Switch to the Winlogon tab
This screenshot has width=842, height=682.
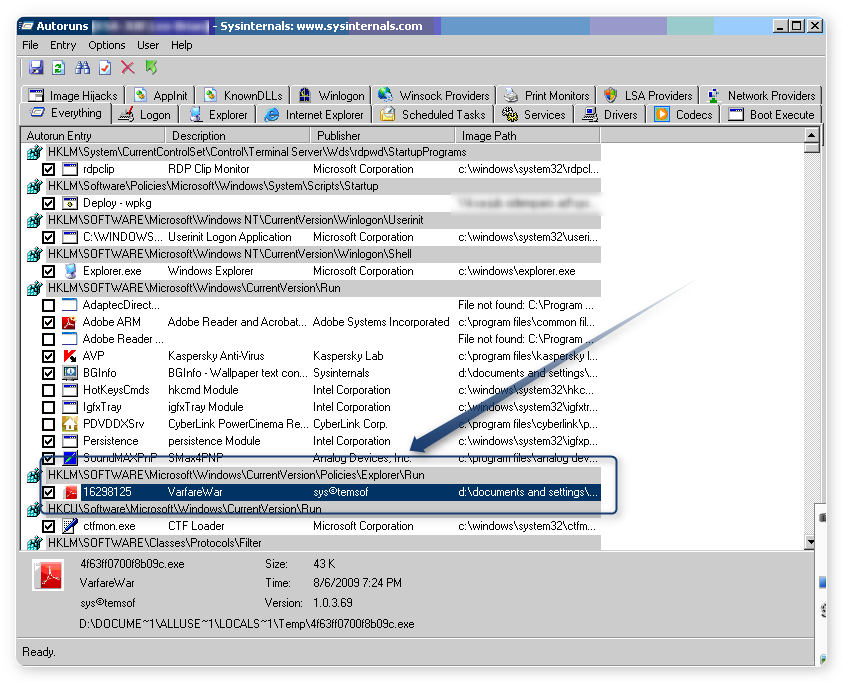pos(331,96)
